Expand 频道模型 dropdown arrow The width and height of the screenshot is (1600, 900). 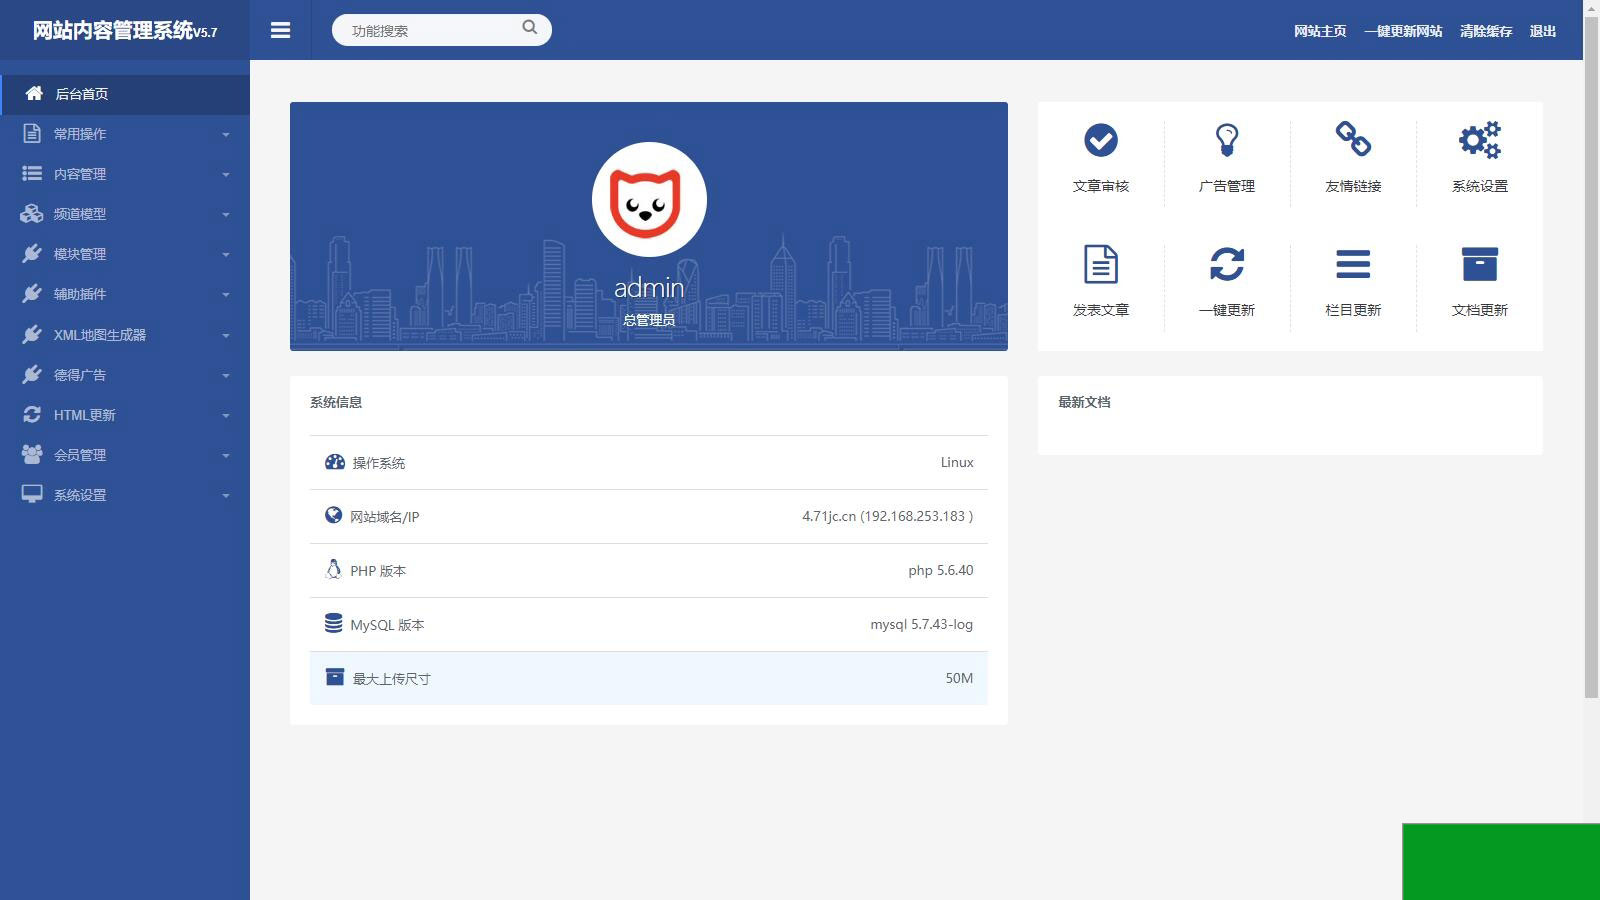click(x=226, y=214)
